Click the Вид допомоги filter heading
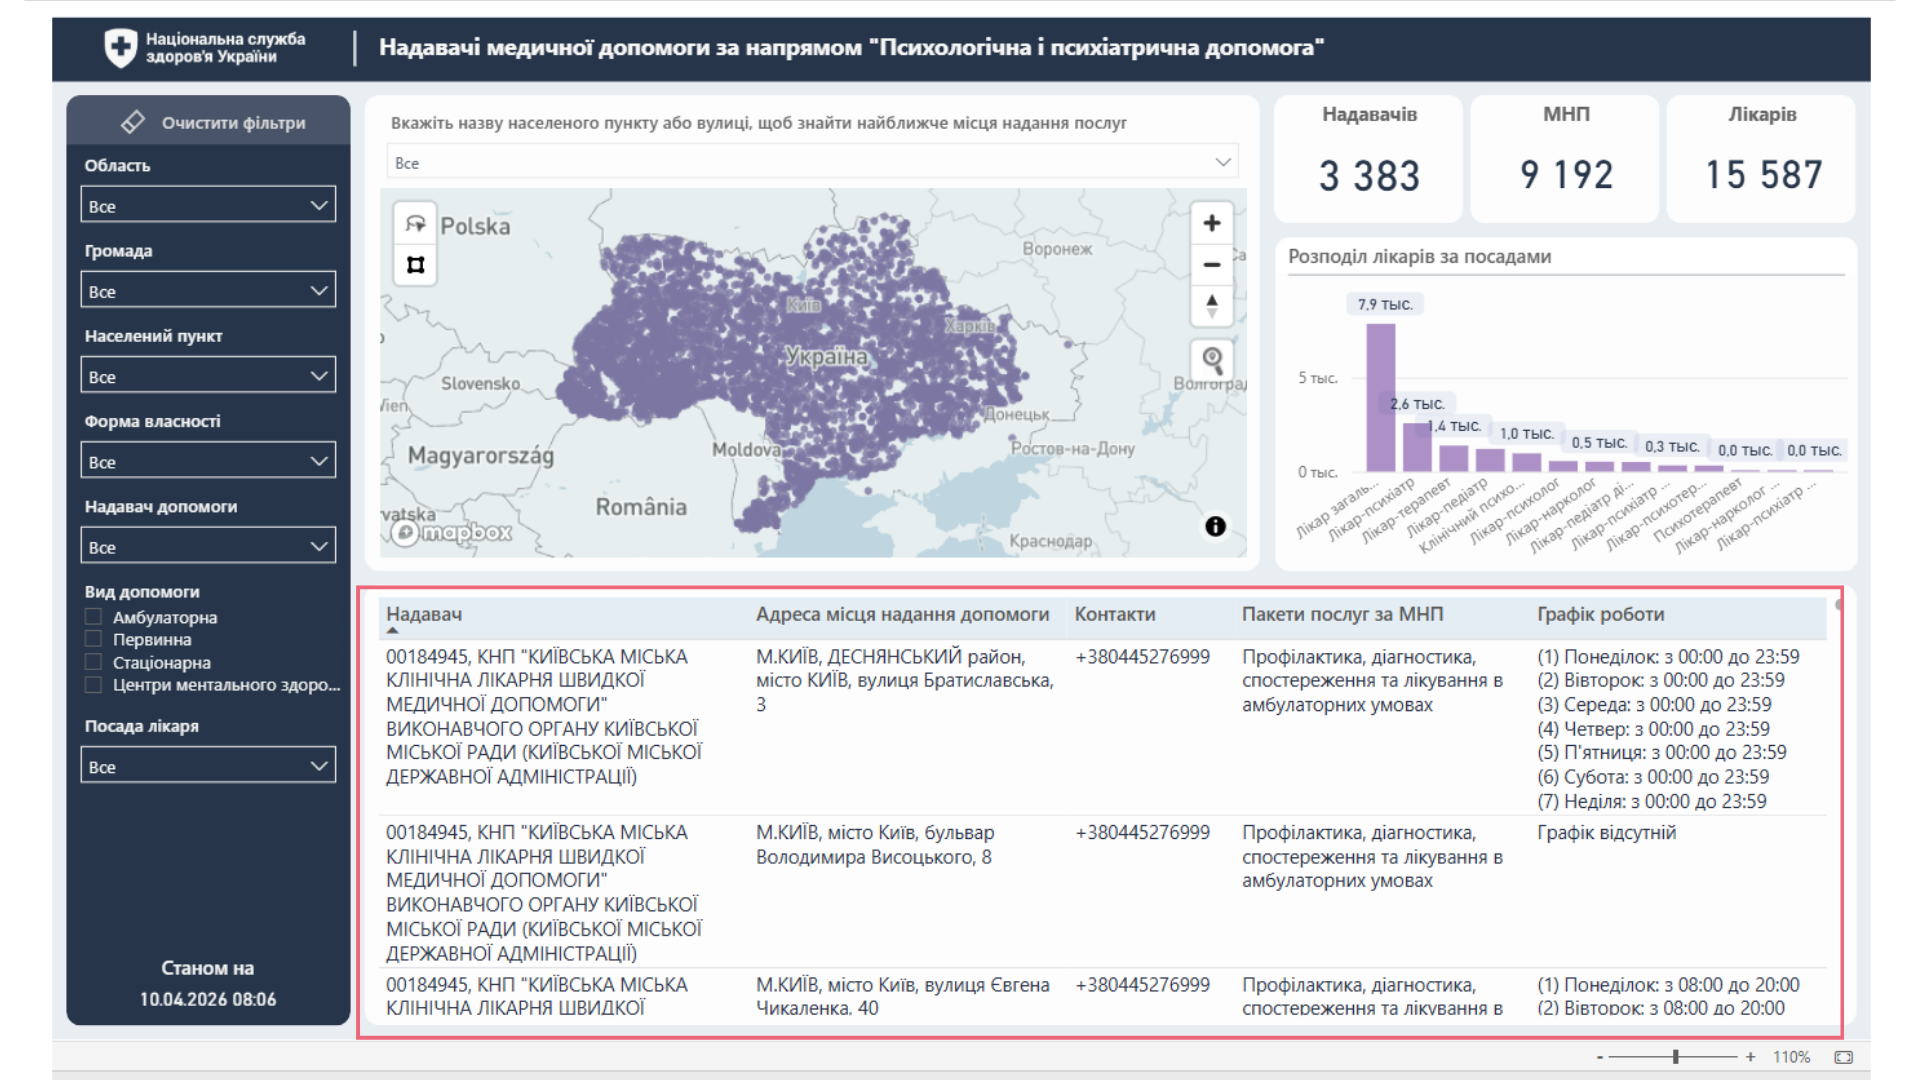Screen dimensions: 1920x1080 [x=142, y=592]
